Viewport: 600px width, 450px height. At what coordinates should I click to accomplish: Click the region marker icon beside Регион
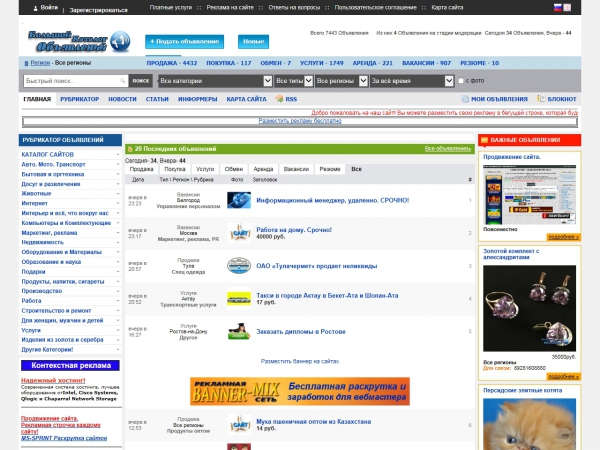[26, 63]
